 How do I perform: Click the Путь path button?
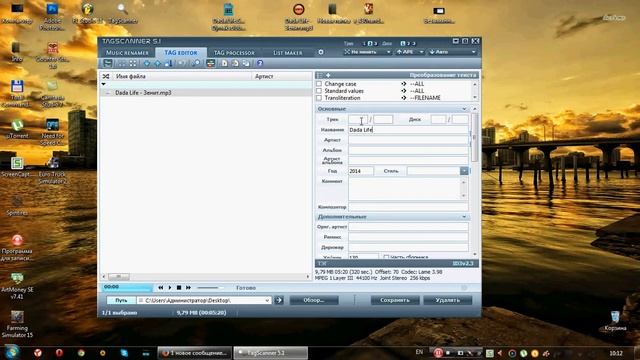121,300
